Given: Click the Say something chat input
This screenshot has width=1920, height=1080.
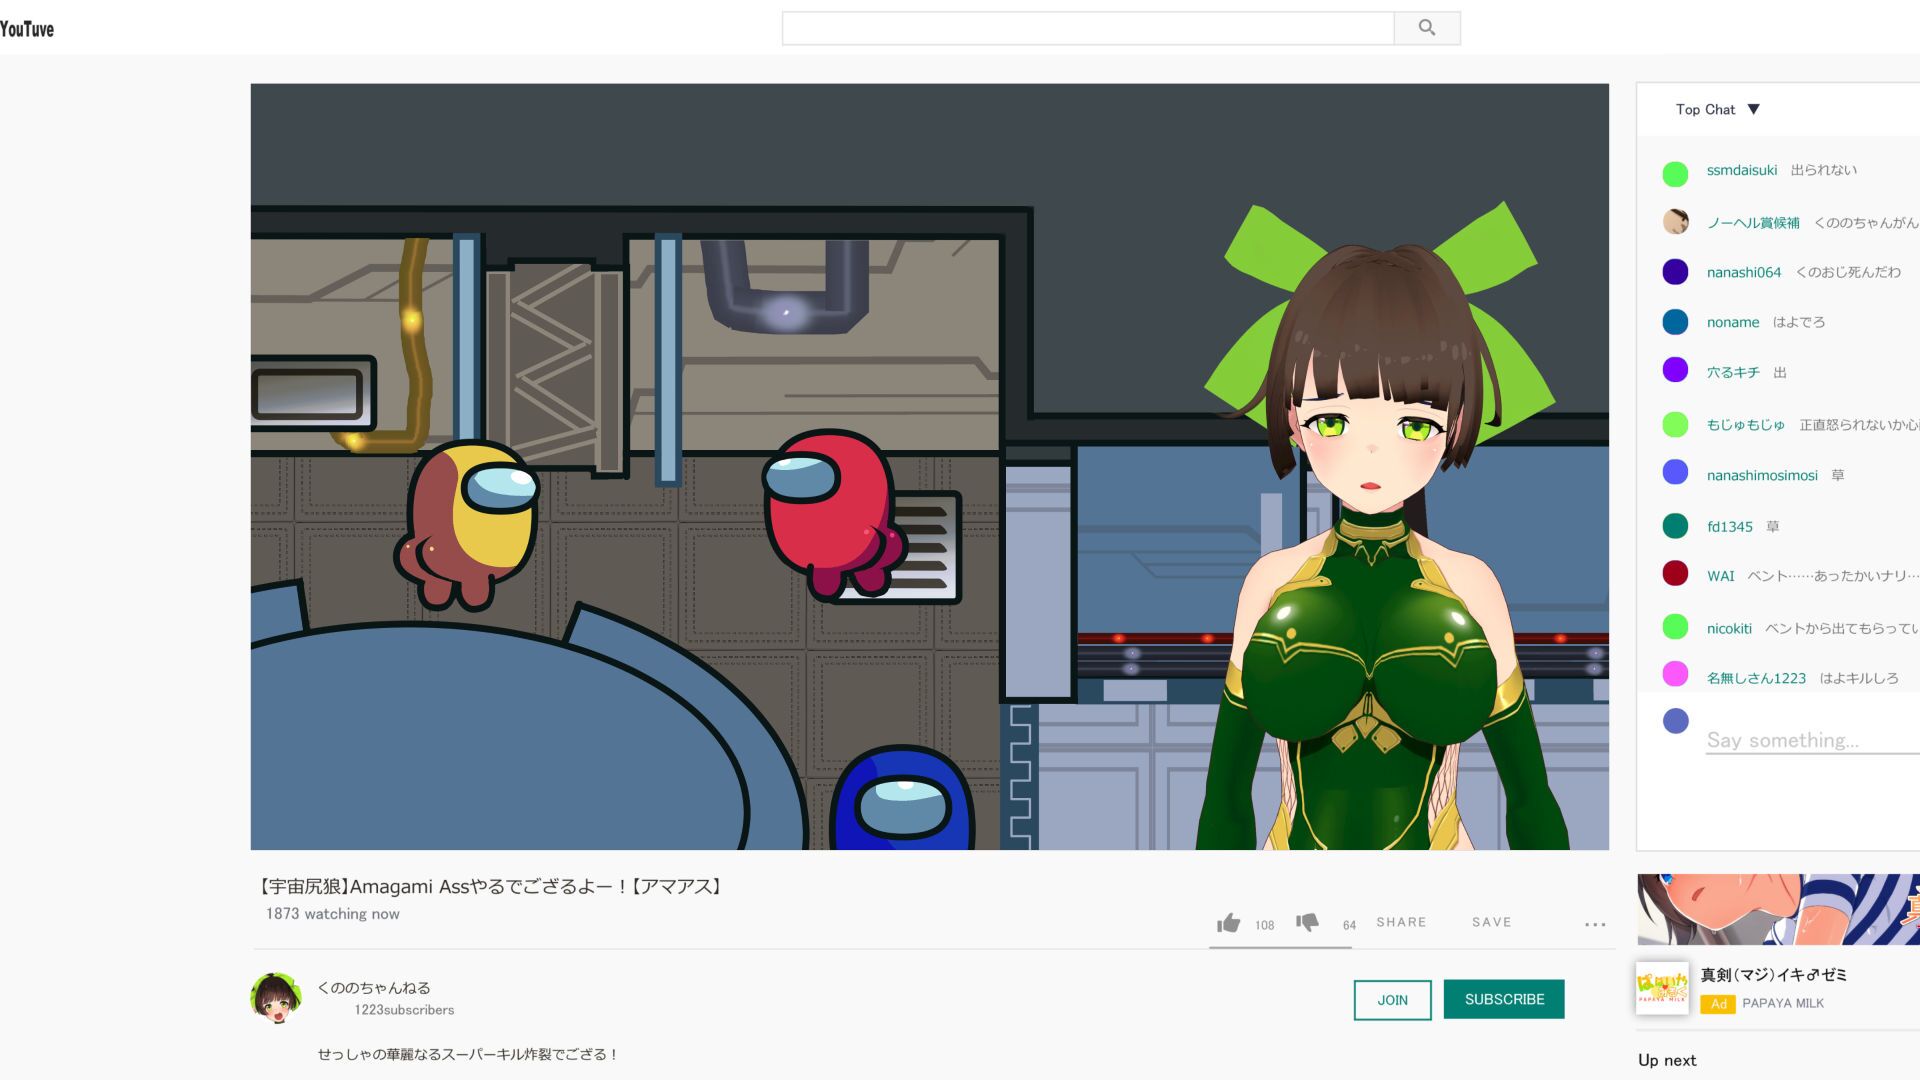Looking at the screenshot, I should pos(1810,740).
